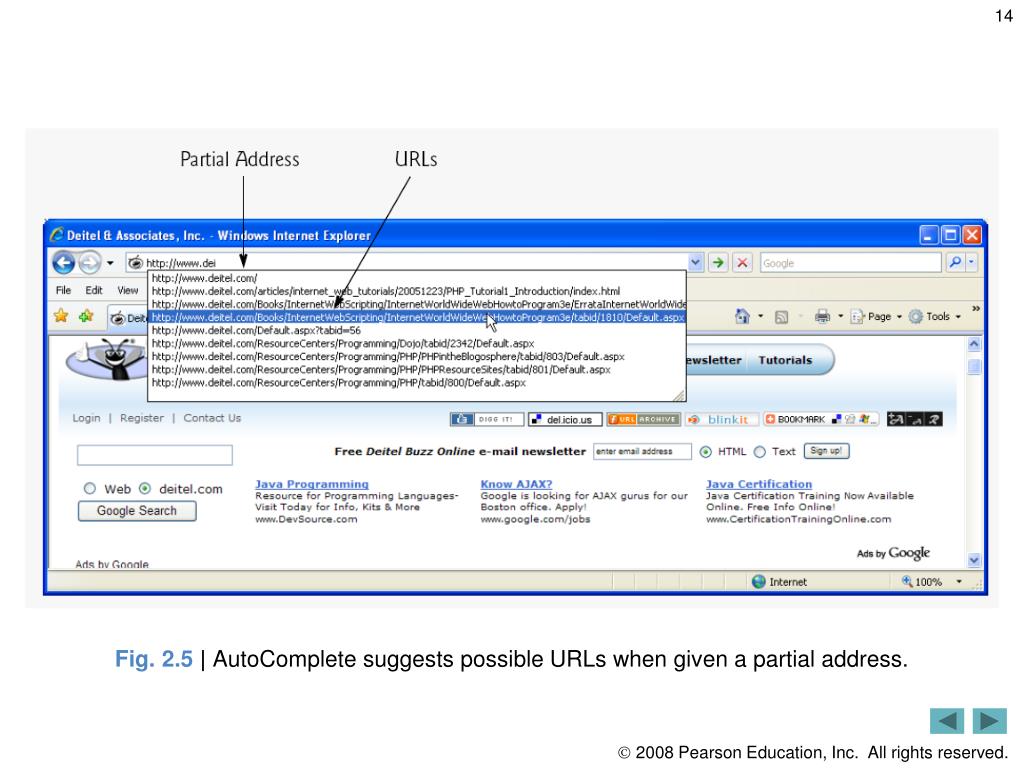Click the Internet zone status icon

tap(758, 581)
